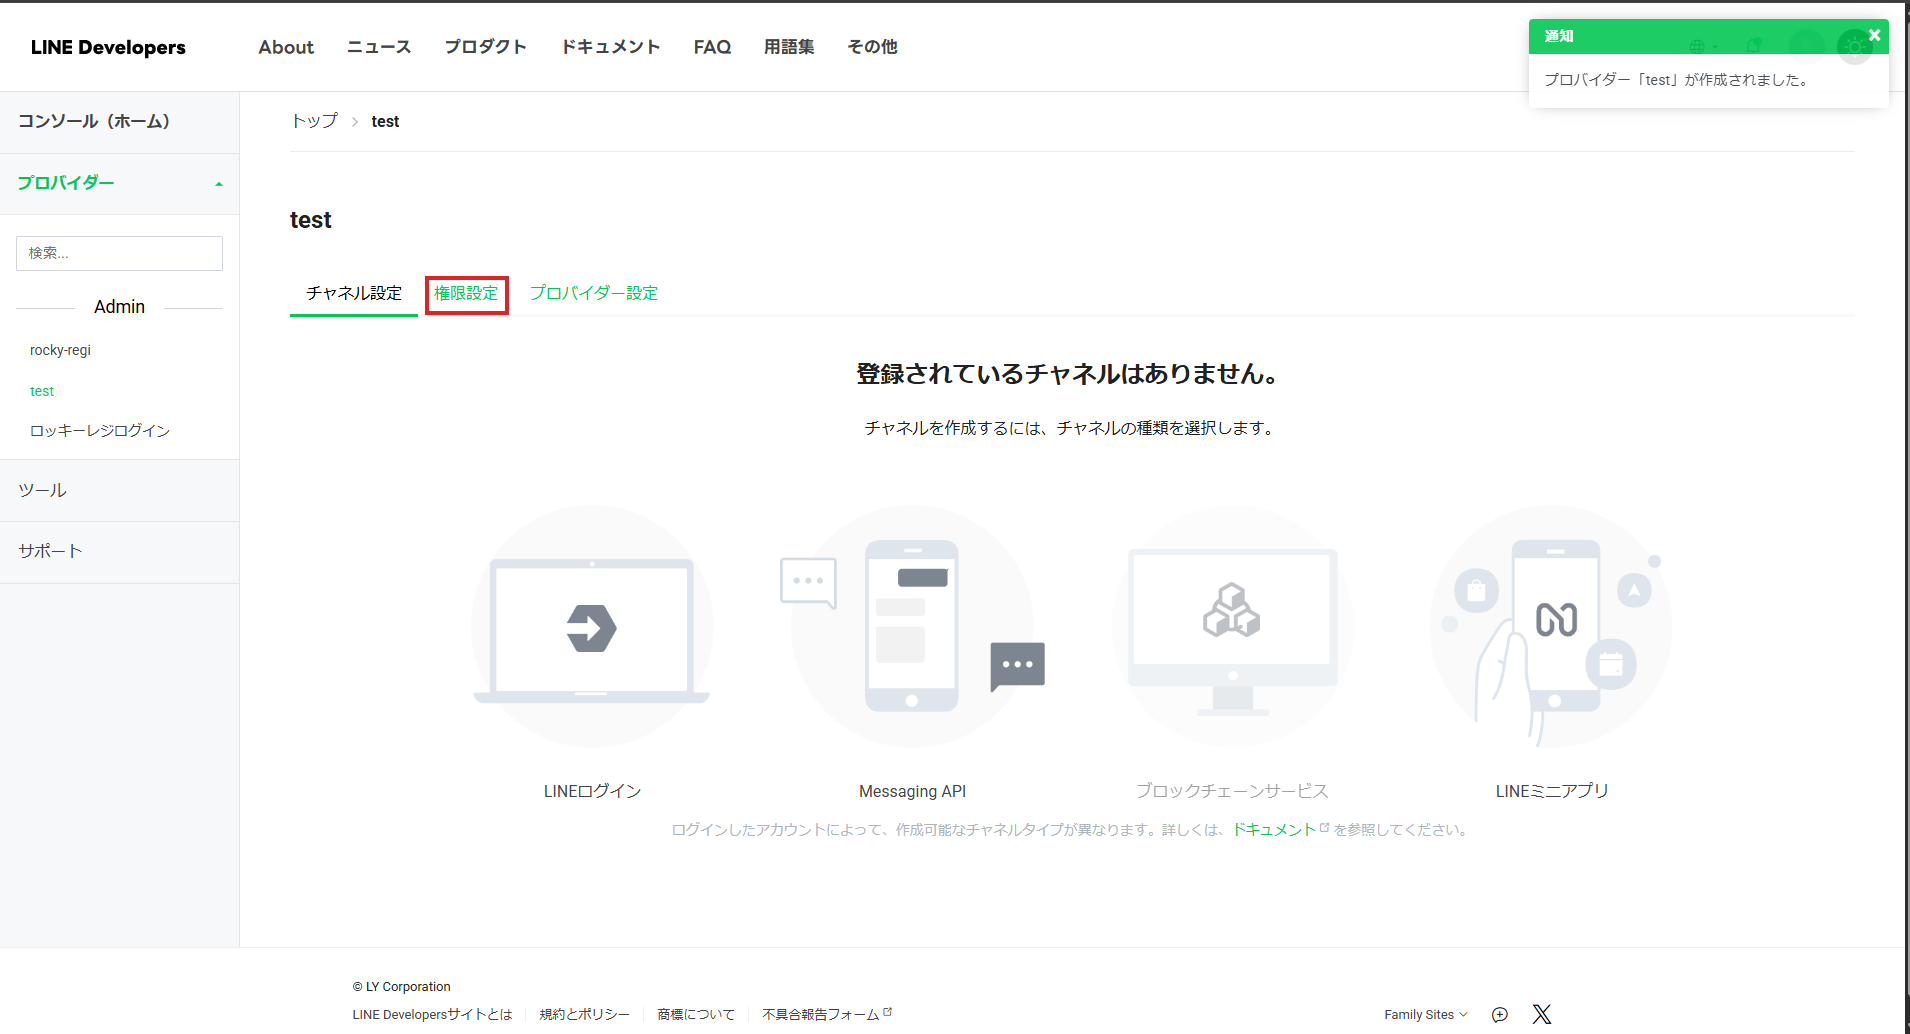Open the その他 menu
The width and height of the screenshot is (1910, 1034).
tap(872, 47)
